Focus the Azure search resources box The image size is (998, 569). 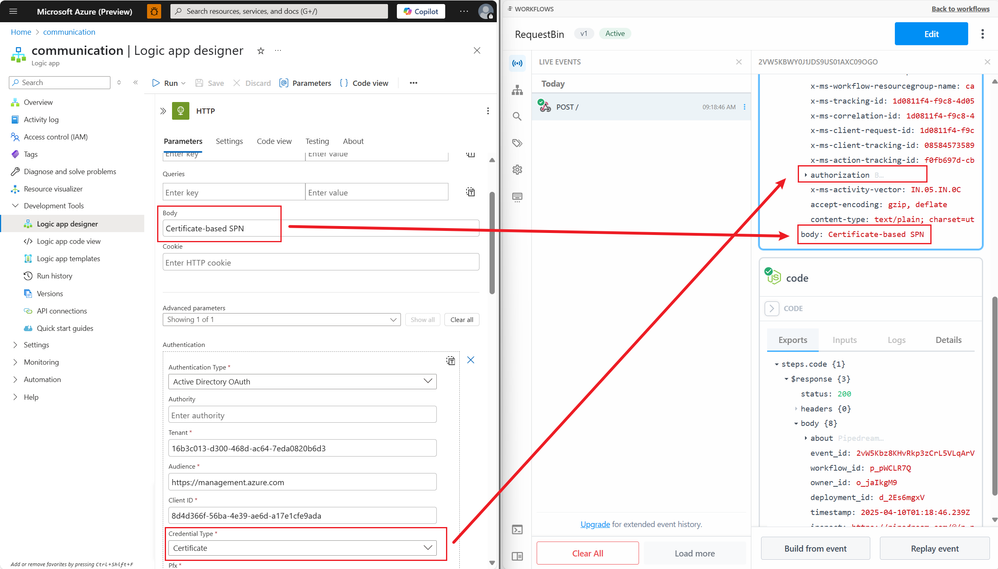coord(279,11)
